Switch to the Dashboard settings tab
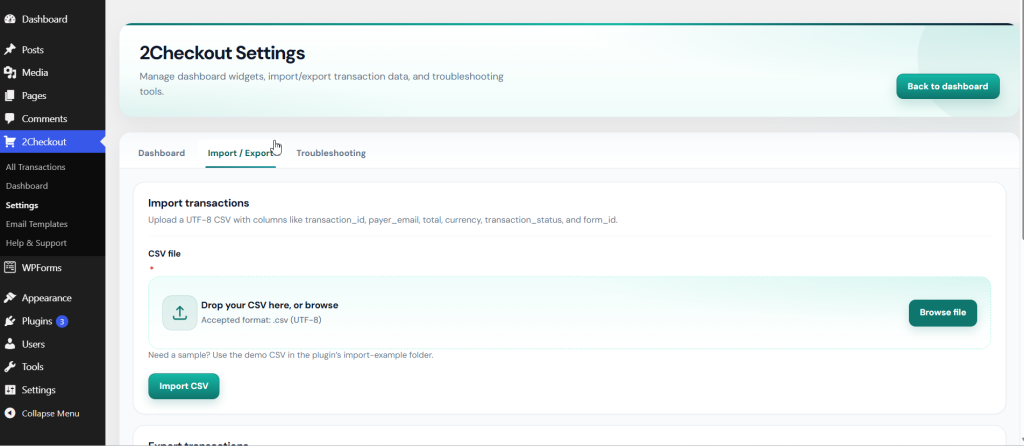The width and height of the screenshot is (1024, 446). [161, 153]
